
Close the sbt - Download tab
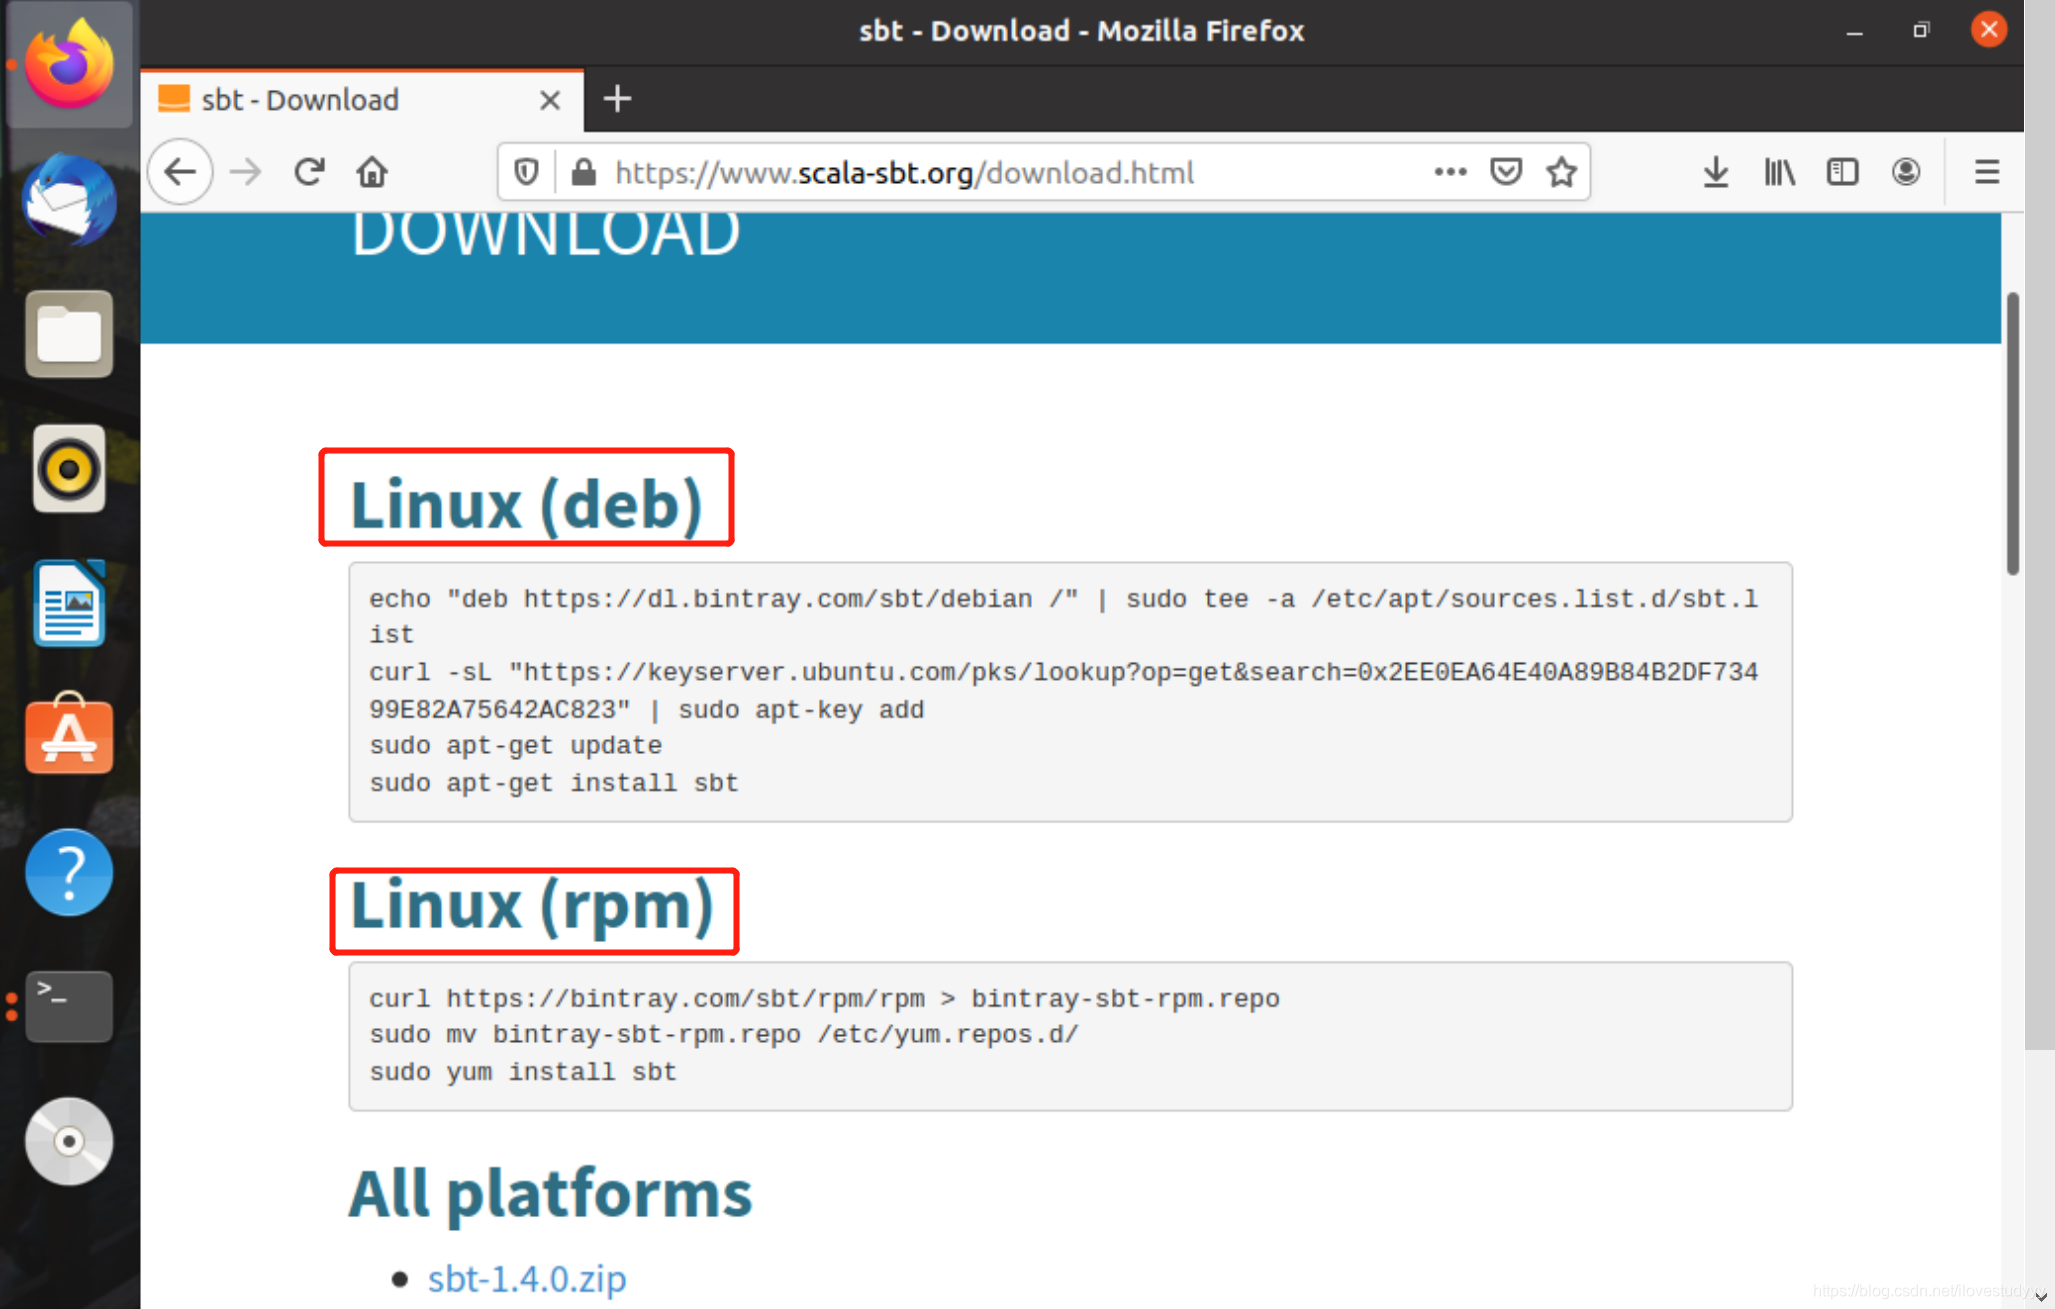pyautogui.click(x=549, y=100)
